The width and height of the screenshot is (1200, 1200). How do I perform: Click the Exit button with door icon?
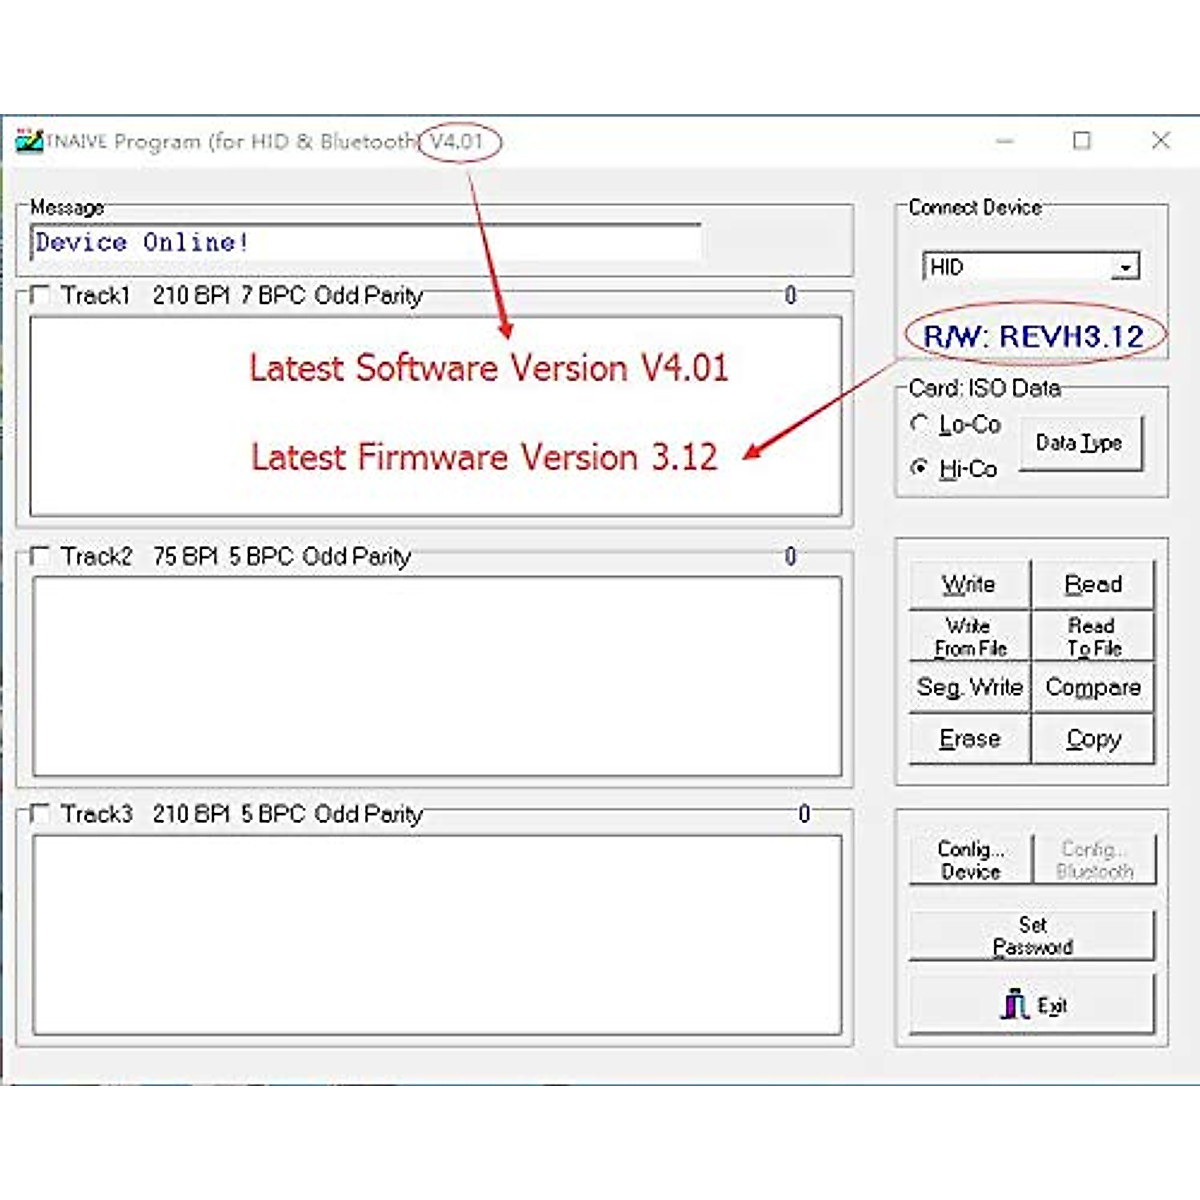click(x=1031, y=1005)
